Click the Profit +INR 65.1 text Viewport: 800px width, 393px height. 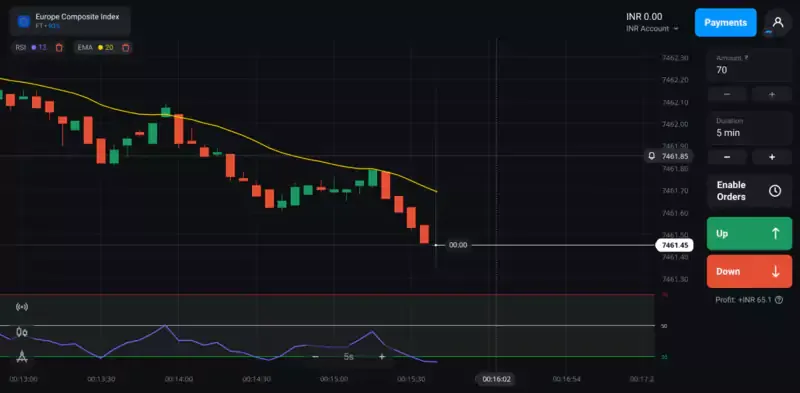(744, 300)
